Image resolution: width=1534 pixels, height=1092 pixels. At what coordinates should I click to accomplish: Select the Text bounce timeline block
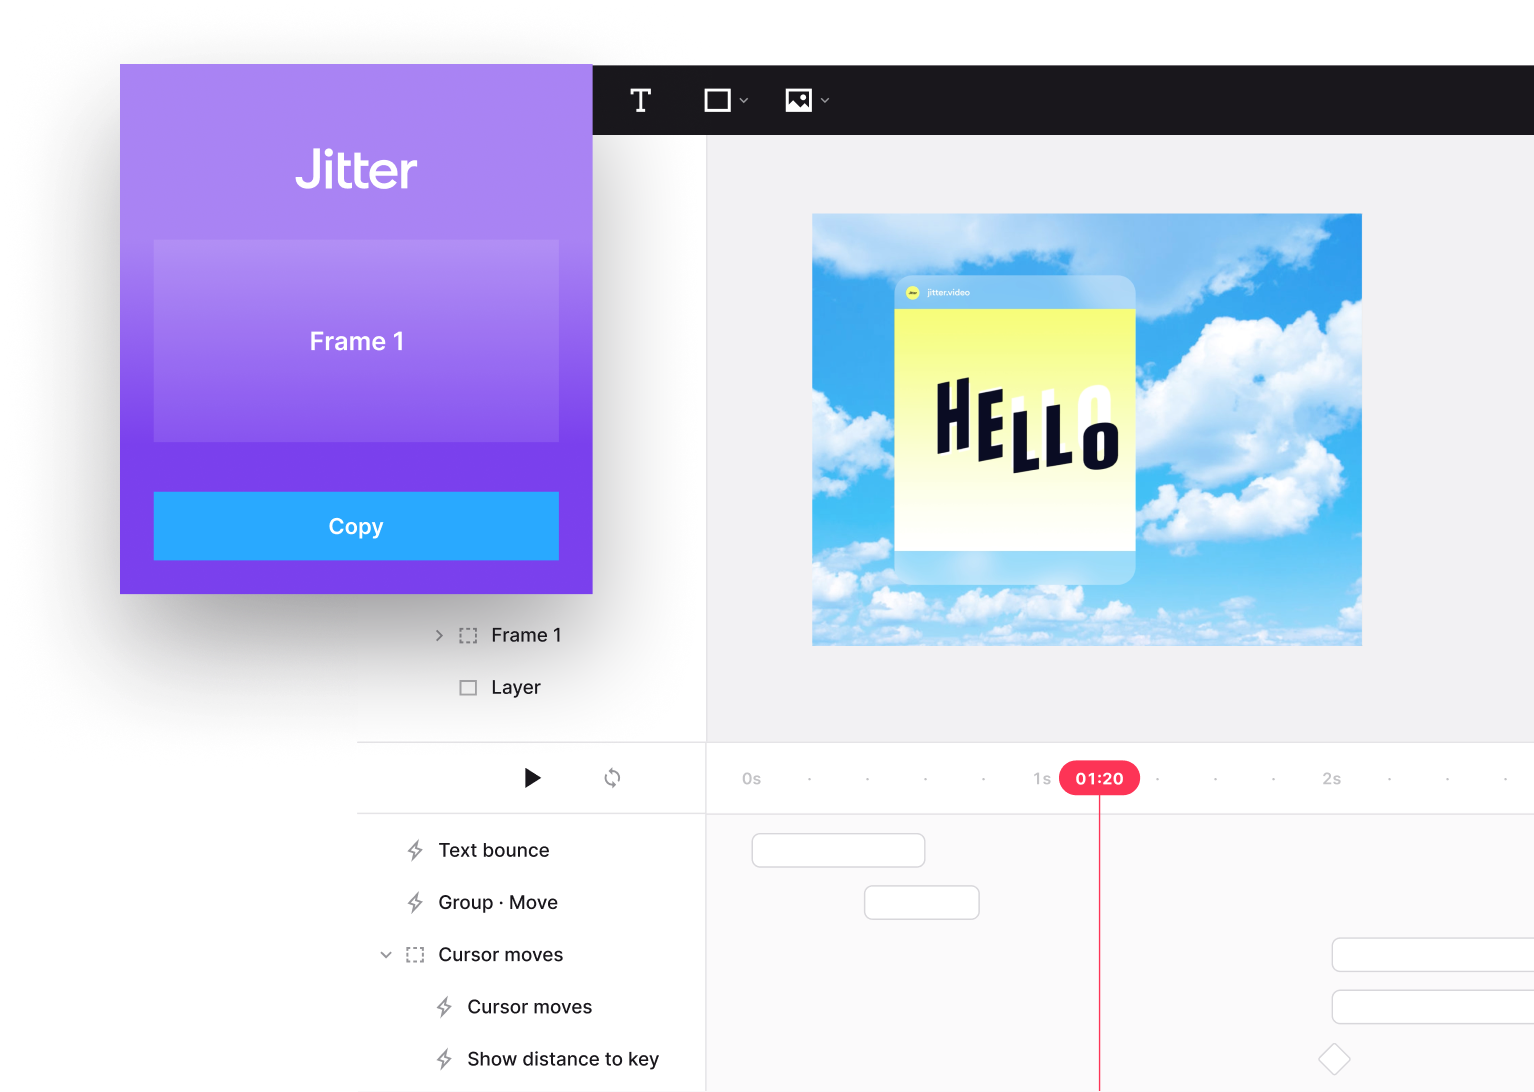838,851
